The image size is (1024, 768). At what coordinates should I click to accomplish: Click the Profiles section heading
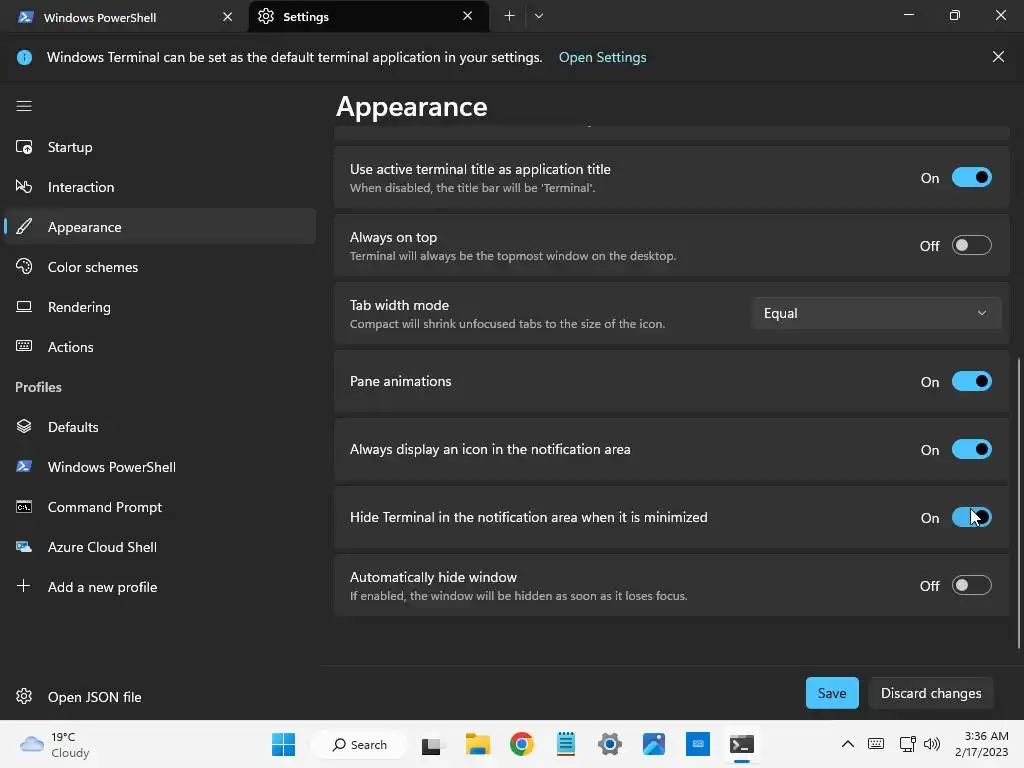[x=39, y=387]
